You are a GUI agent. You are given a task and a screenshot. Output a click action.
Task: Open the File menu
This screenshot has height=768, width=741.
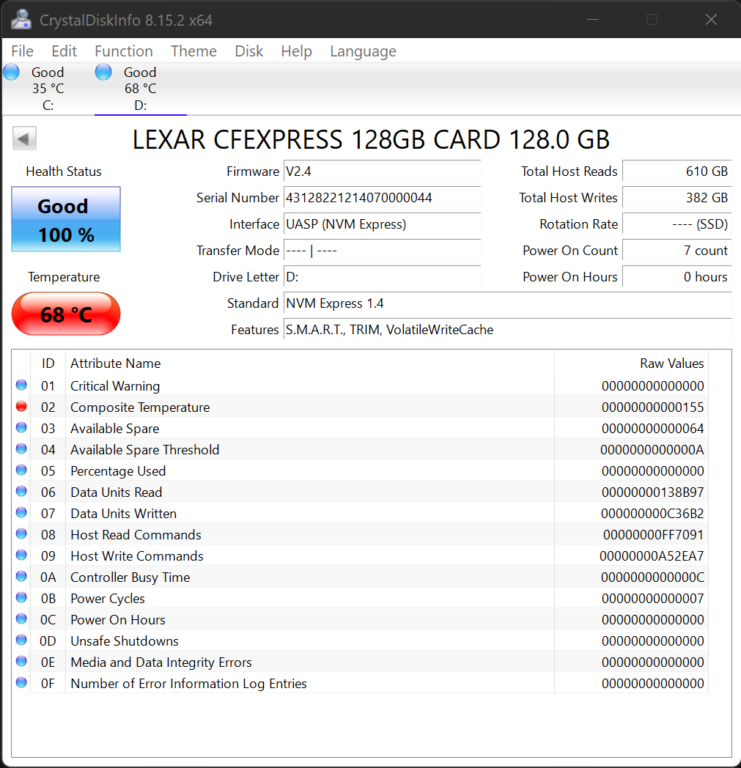point(22,51)
